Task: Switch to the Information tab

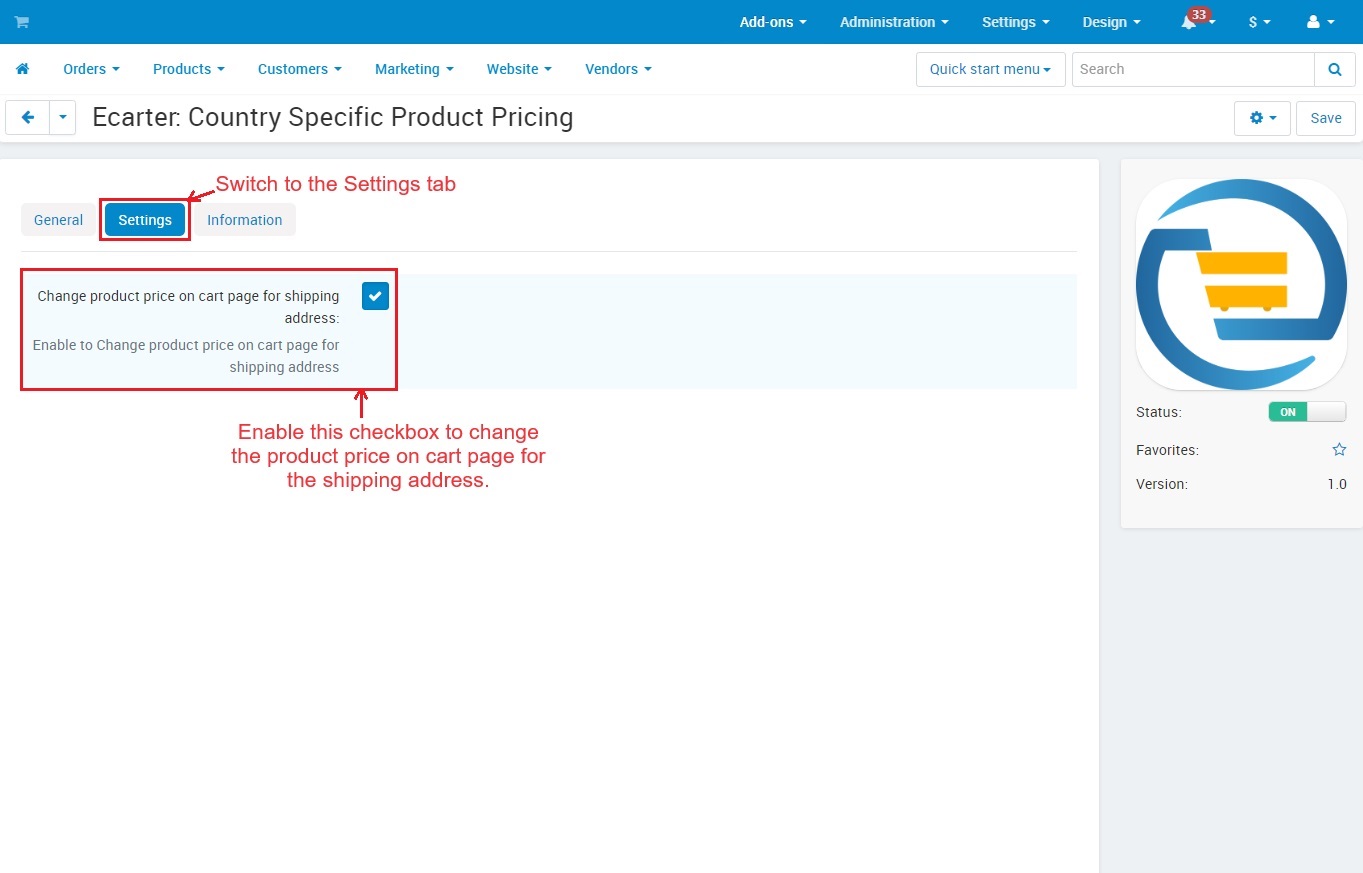Action: click(x=245, y=220)
